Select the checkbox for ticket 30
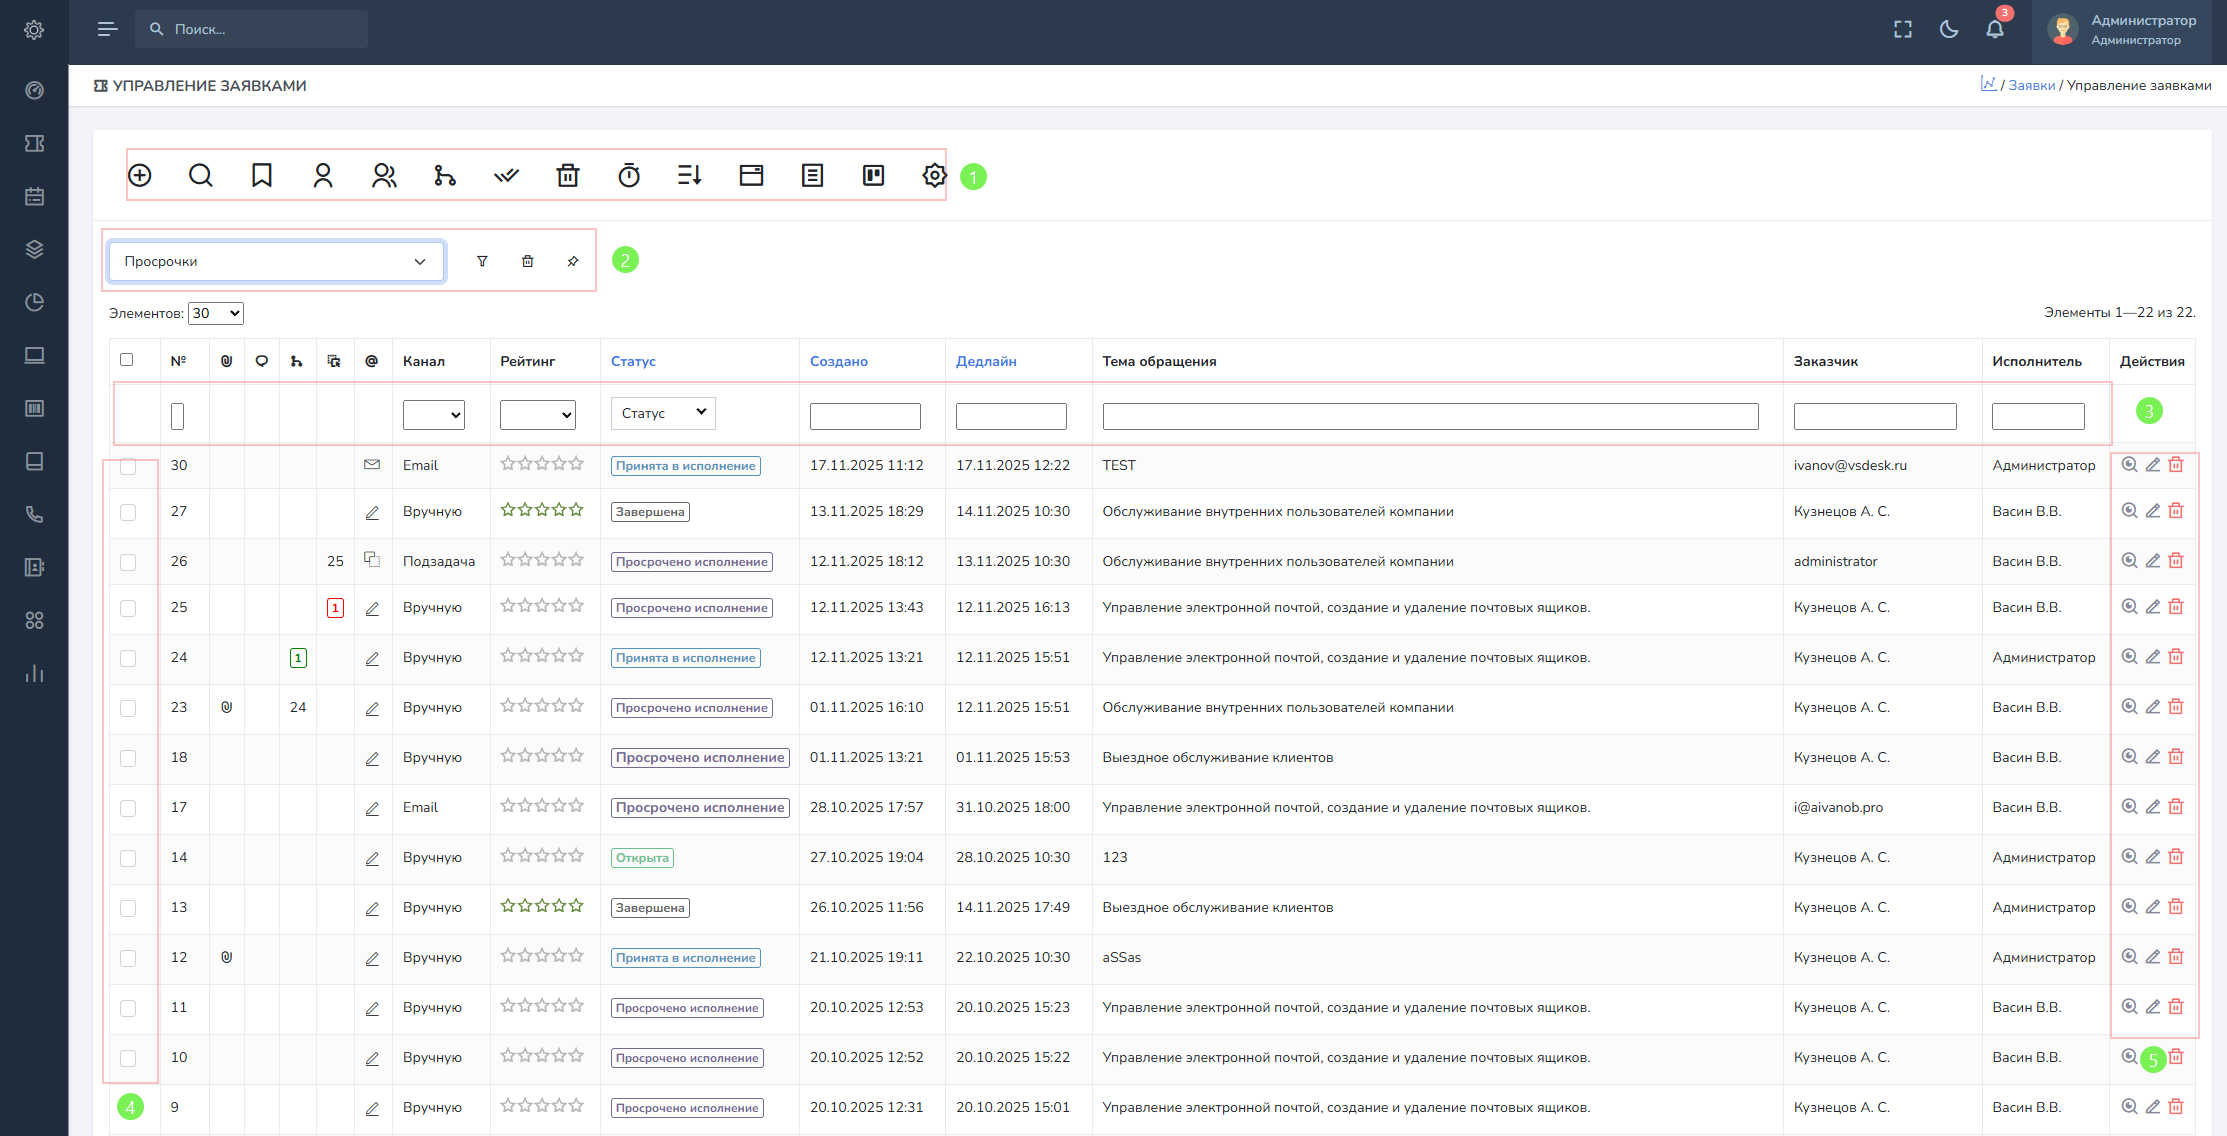The height and width of the screenshot is (1136, 2227). 128,466
